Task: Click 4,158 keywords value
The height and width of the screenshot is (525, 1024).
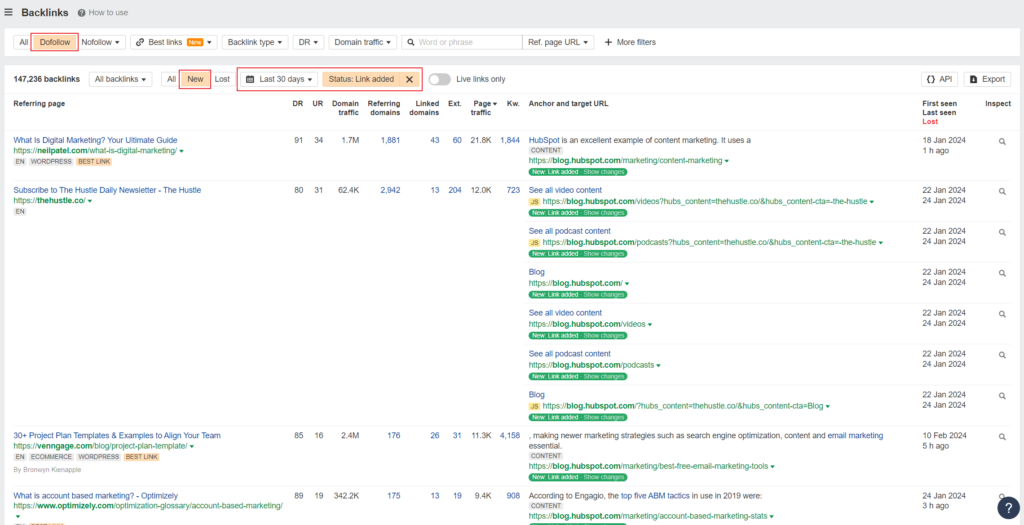Action: point(509,435)
